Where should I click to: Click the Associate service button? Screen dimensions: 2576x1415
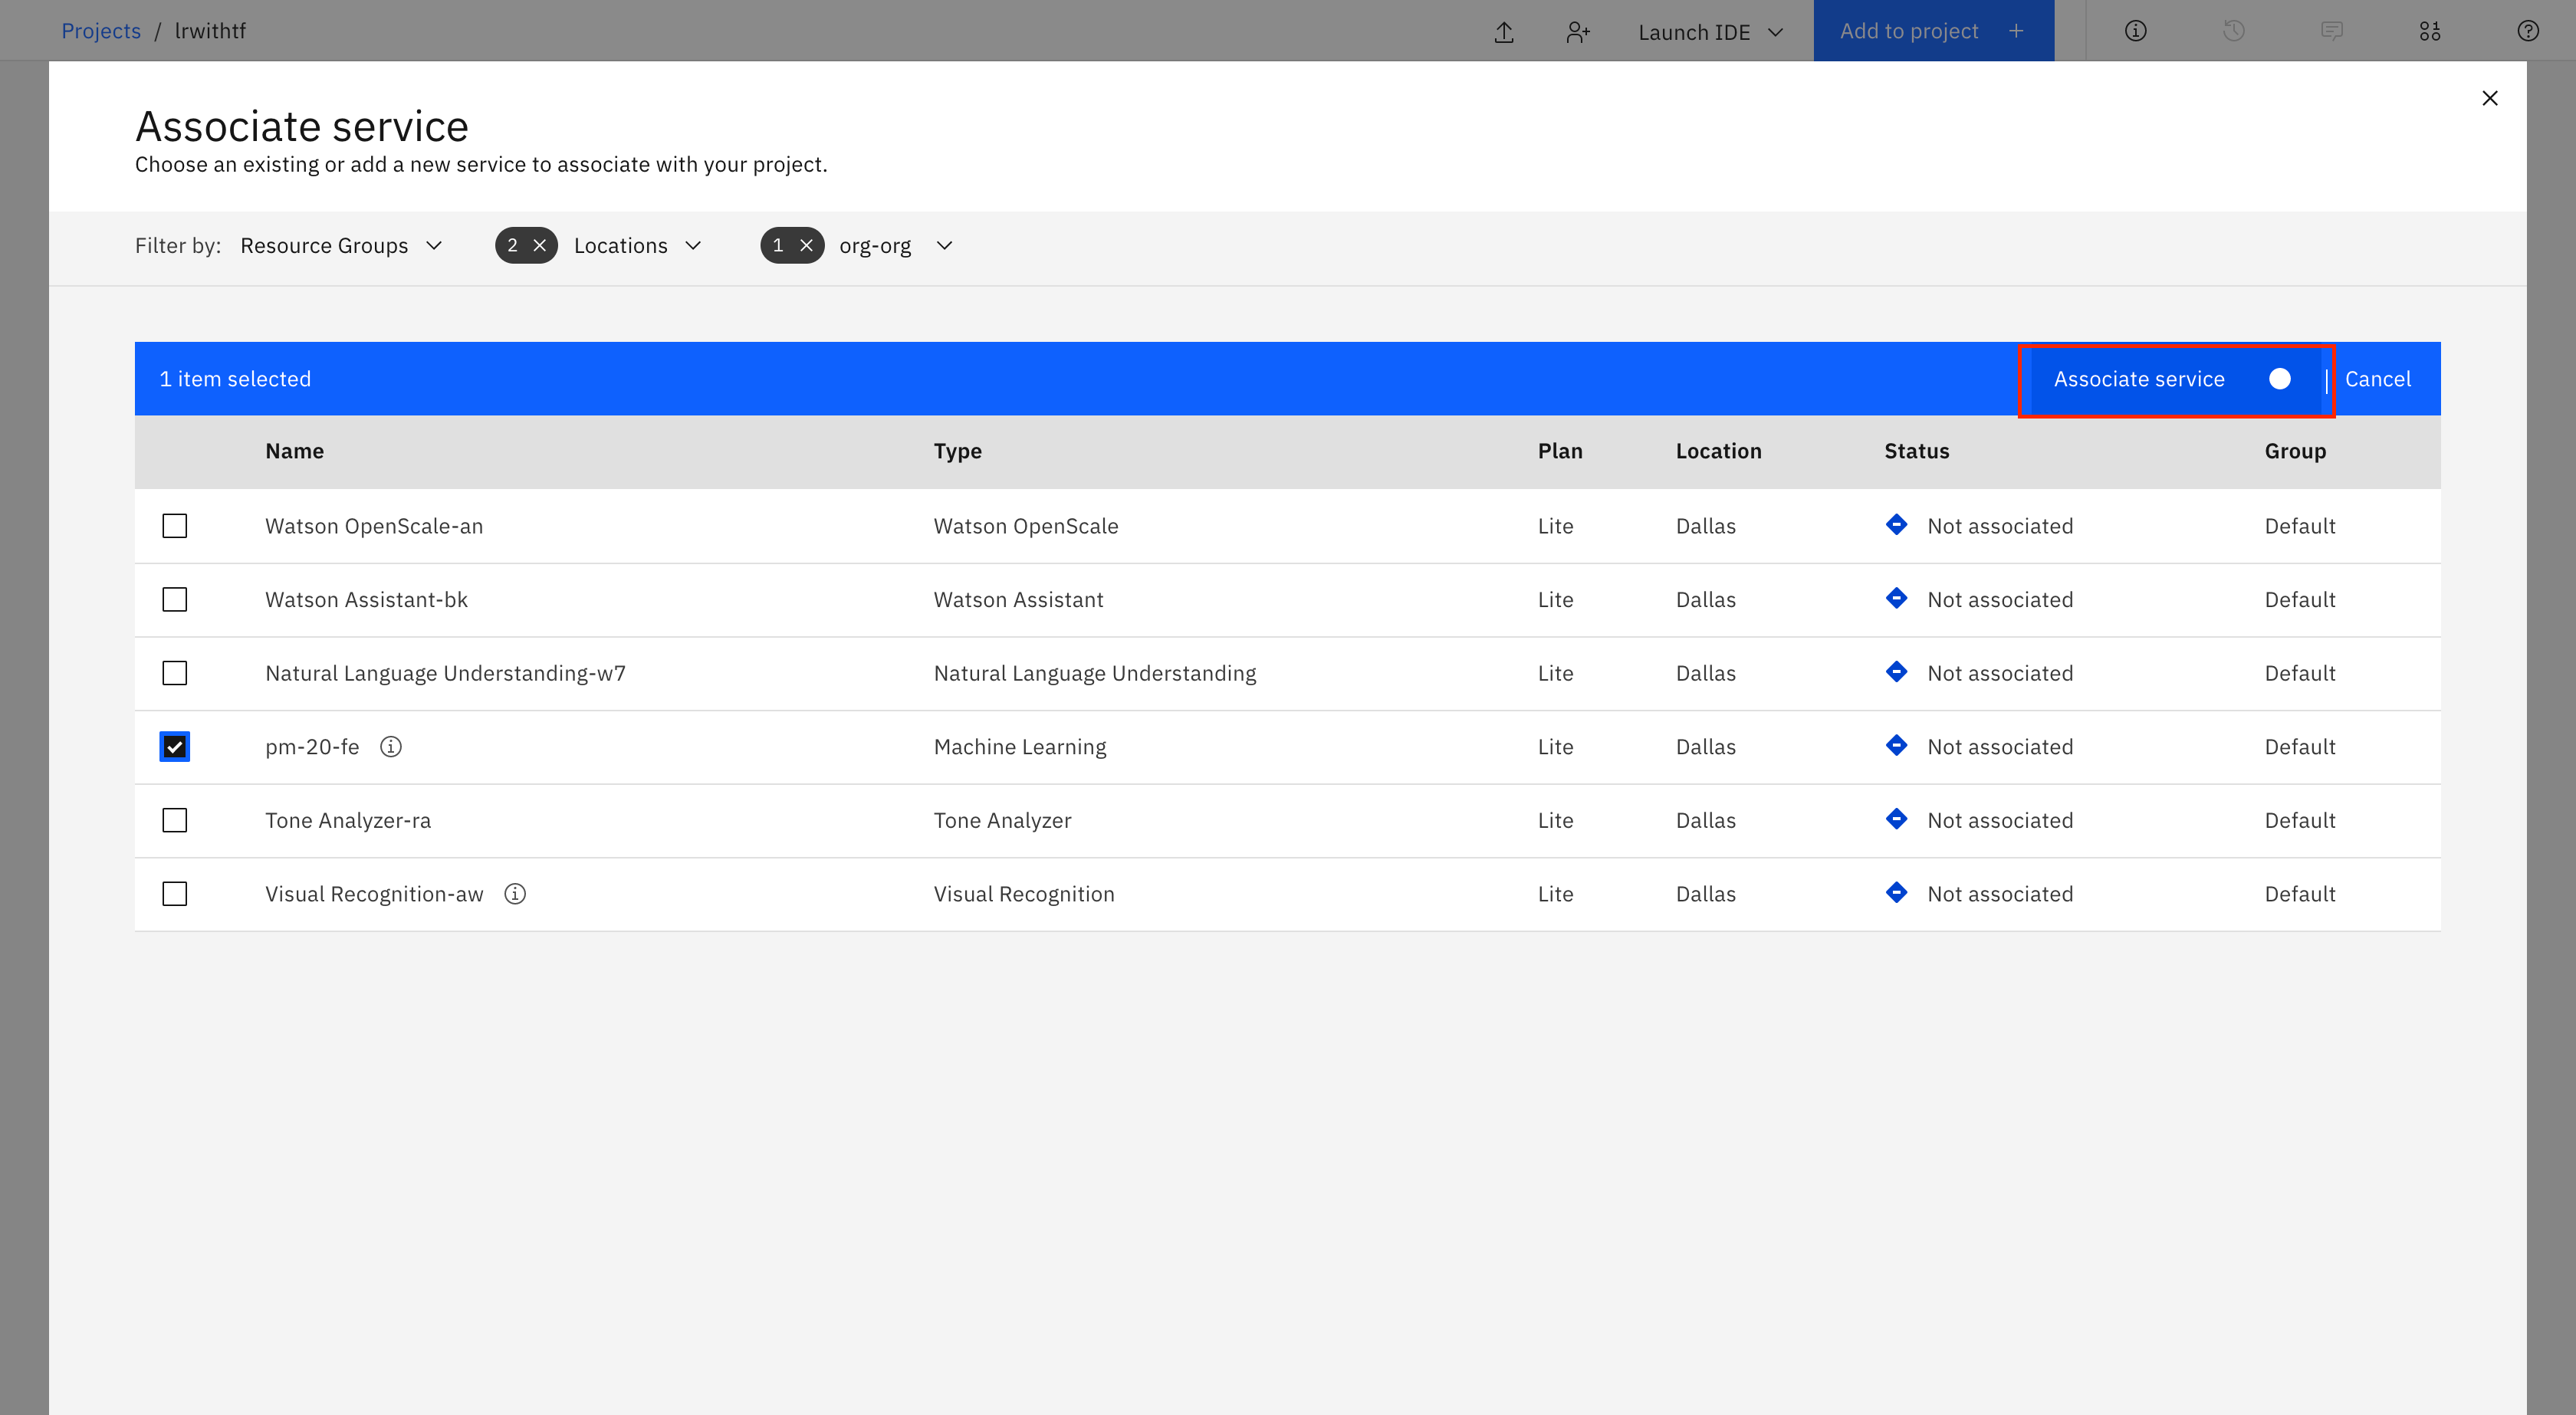2175,379
